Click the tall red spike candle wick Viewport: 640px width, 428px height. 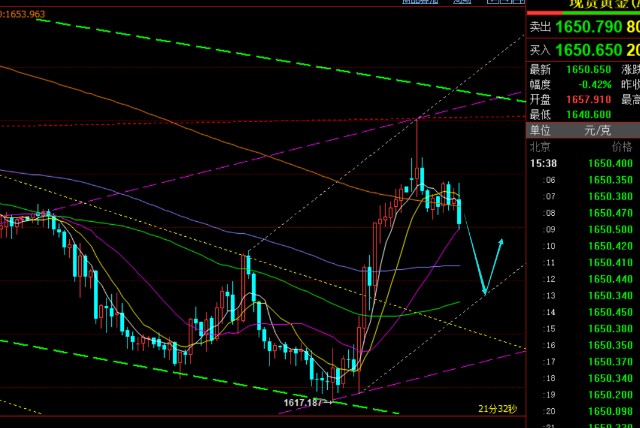417,138
